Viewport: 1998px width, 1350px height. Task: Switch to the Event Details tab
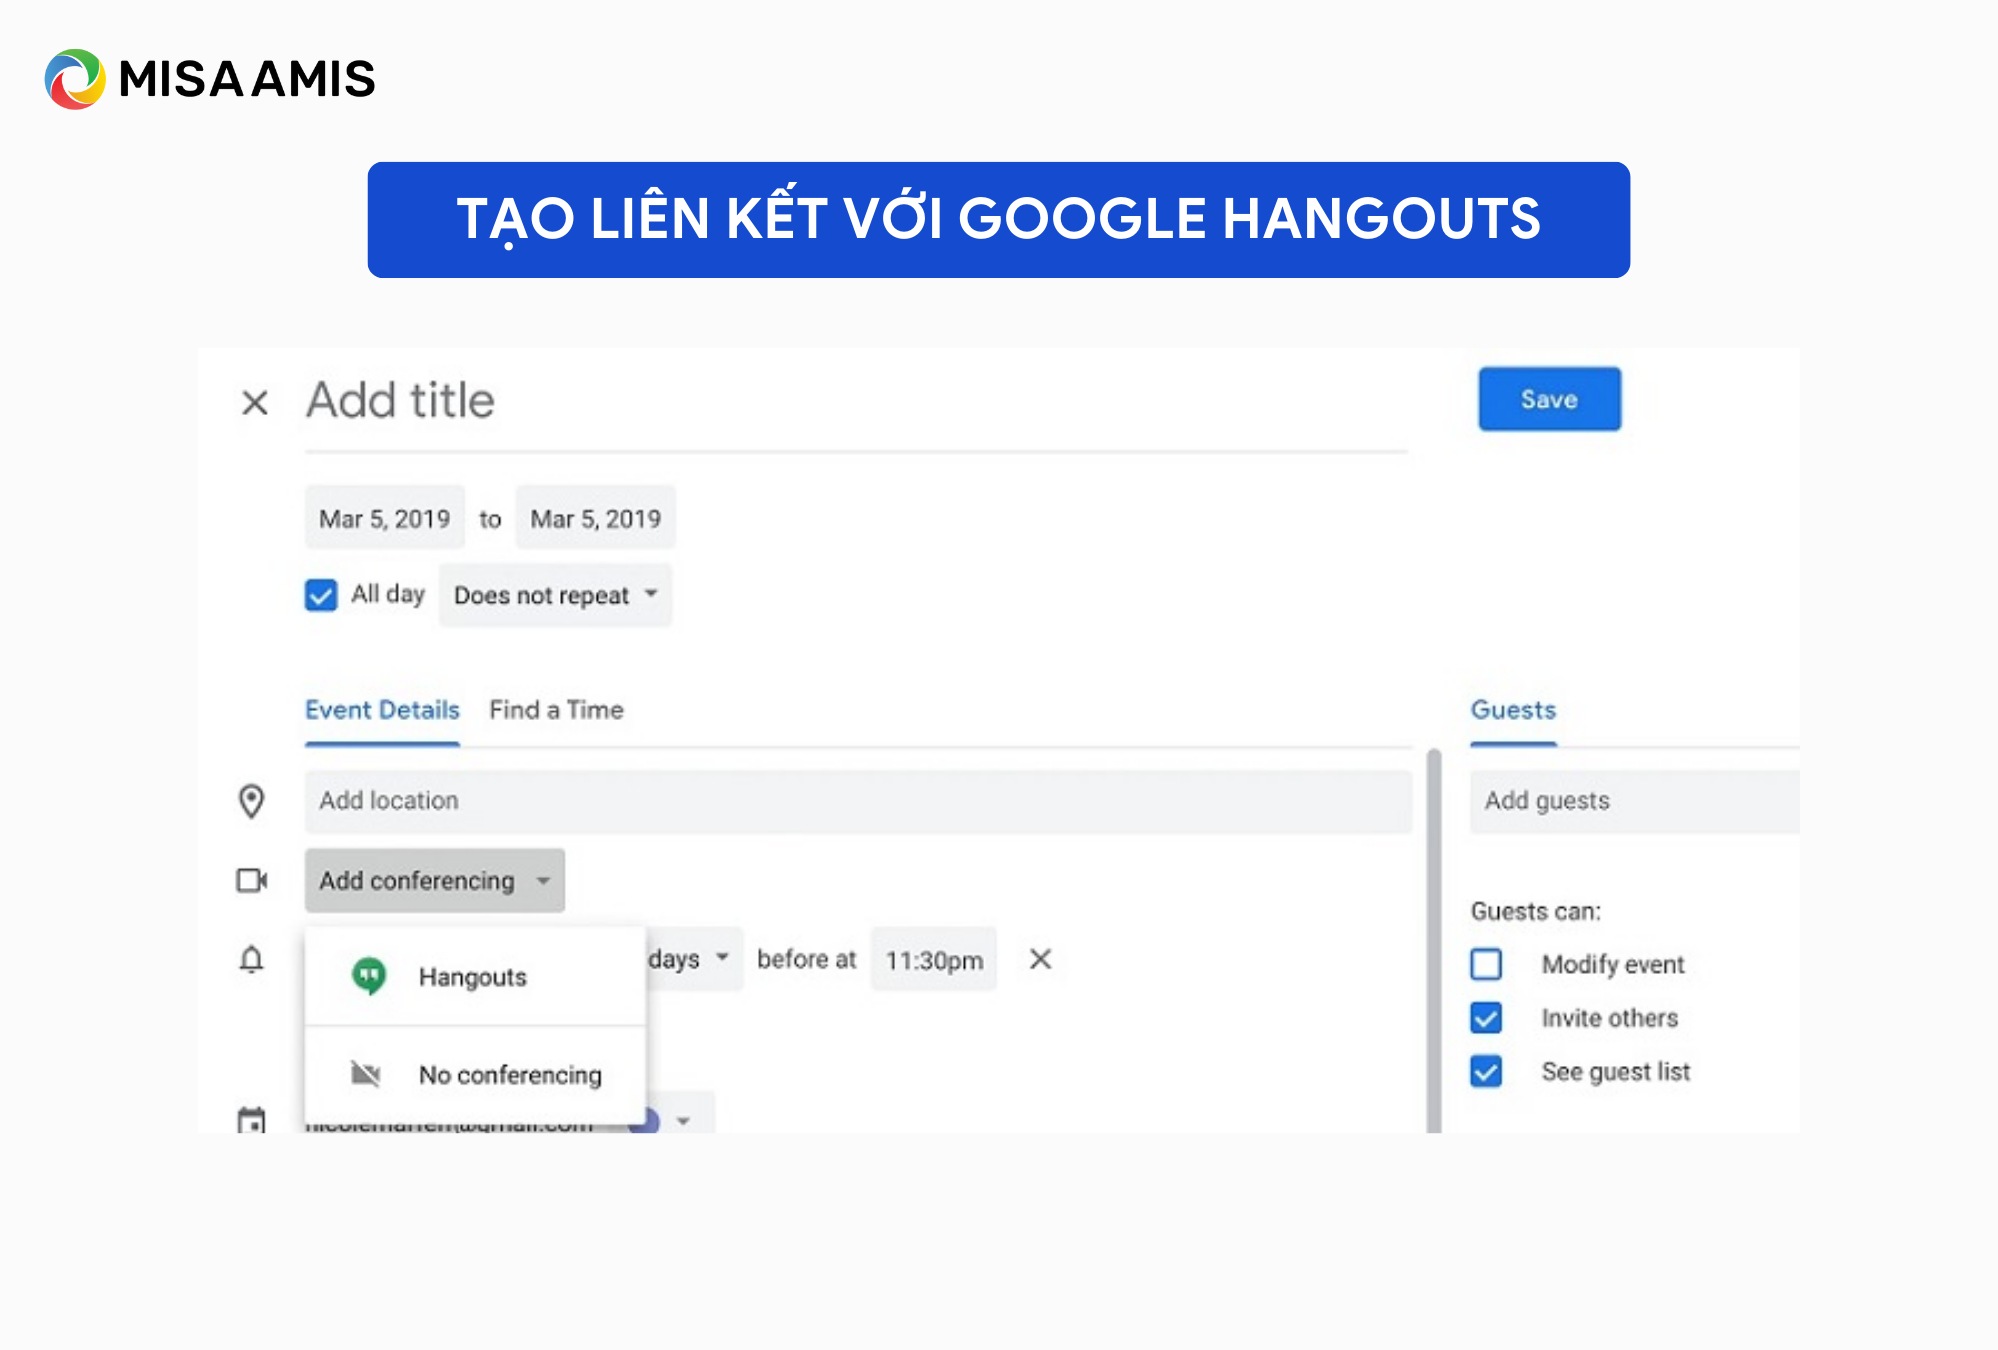pos(382,710)
